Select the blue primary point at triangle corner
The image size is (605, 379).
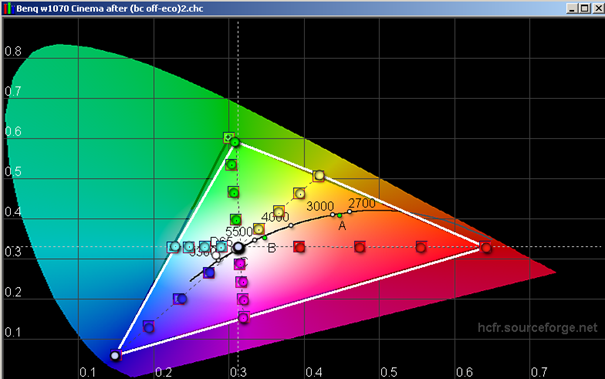[x=115, y=355]
